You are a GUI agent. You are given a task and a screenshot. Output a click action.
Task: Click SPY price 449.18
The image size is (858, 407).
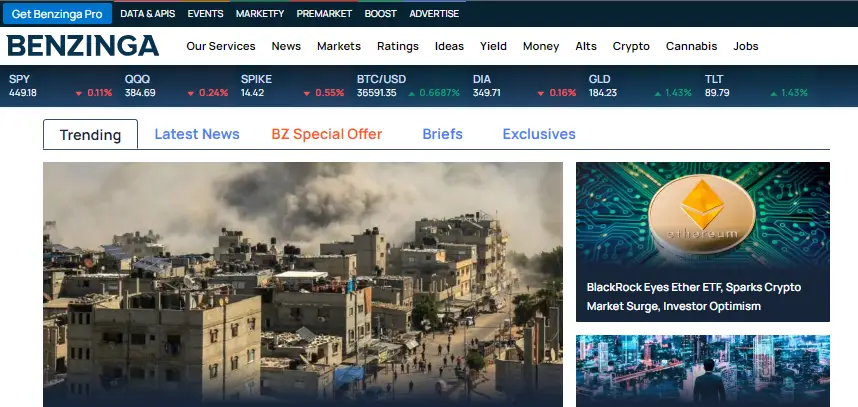[x=22, y=93]
